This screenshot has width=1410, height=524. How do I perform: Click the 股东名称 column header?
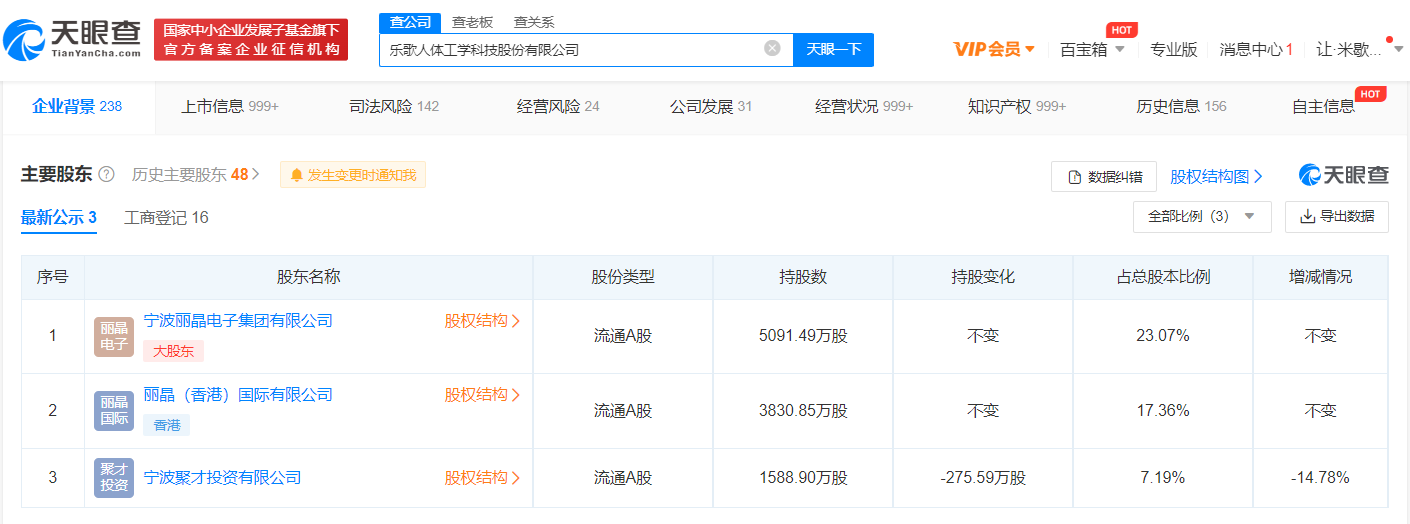308,277
